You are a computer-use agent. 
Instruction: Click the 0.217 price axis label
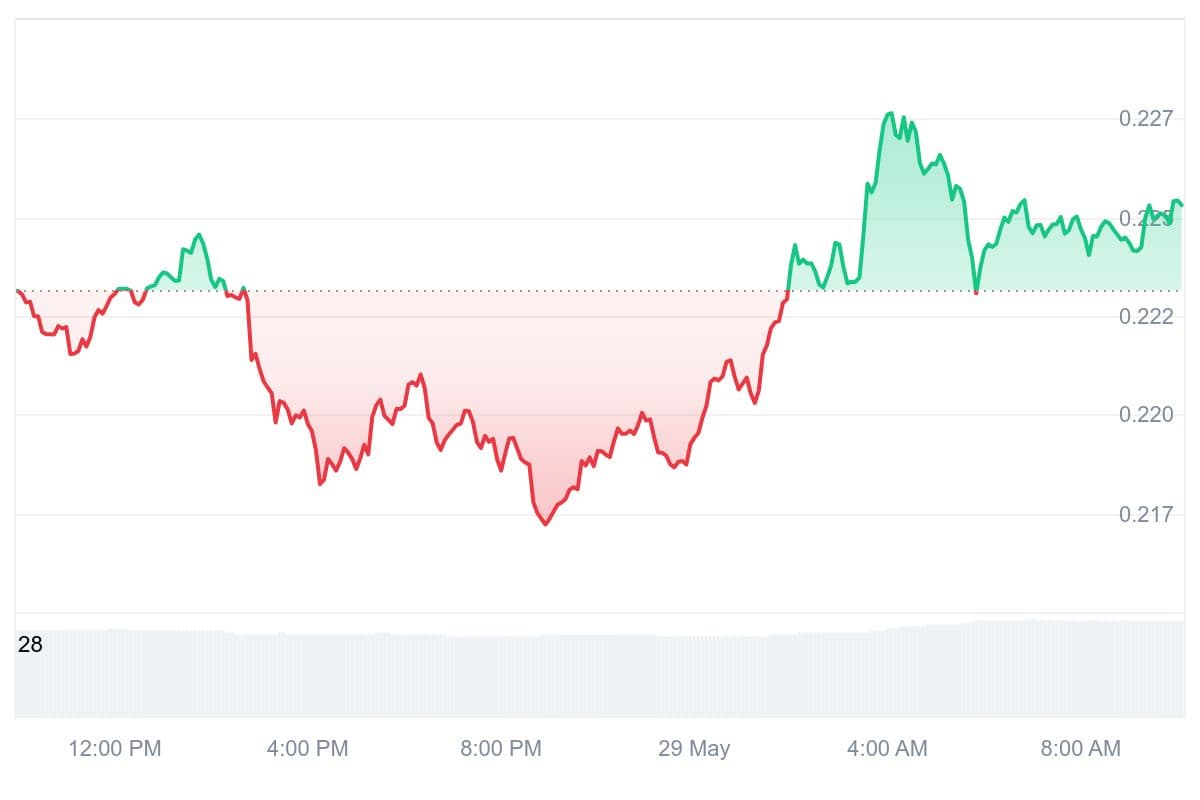tap(1145, 514)
